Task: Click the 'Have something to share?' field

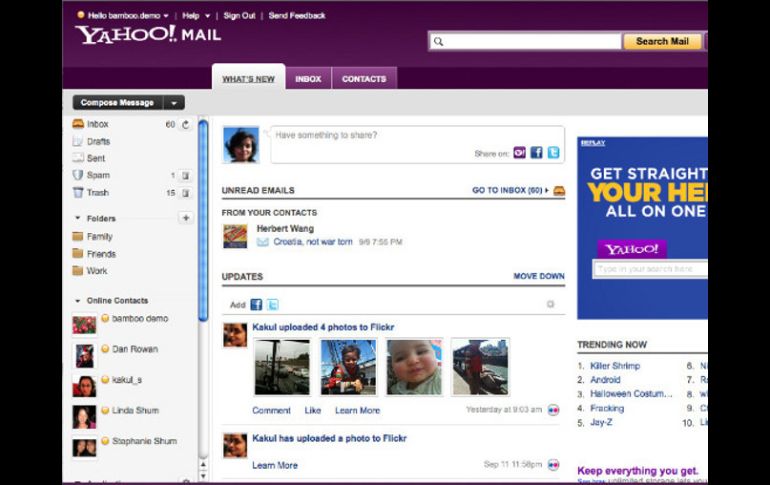Action: tap(400, 134)
